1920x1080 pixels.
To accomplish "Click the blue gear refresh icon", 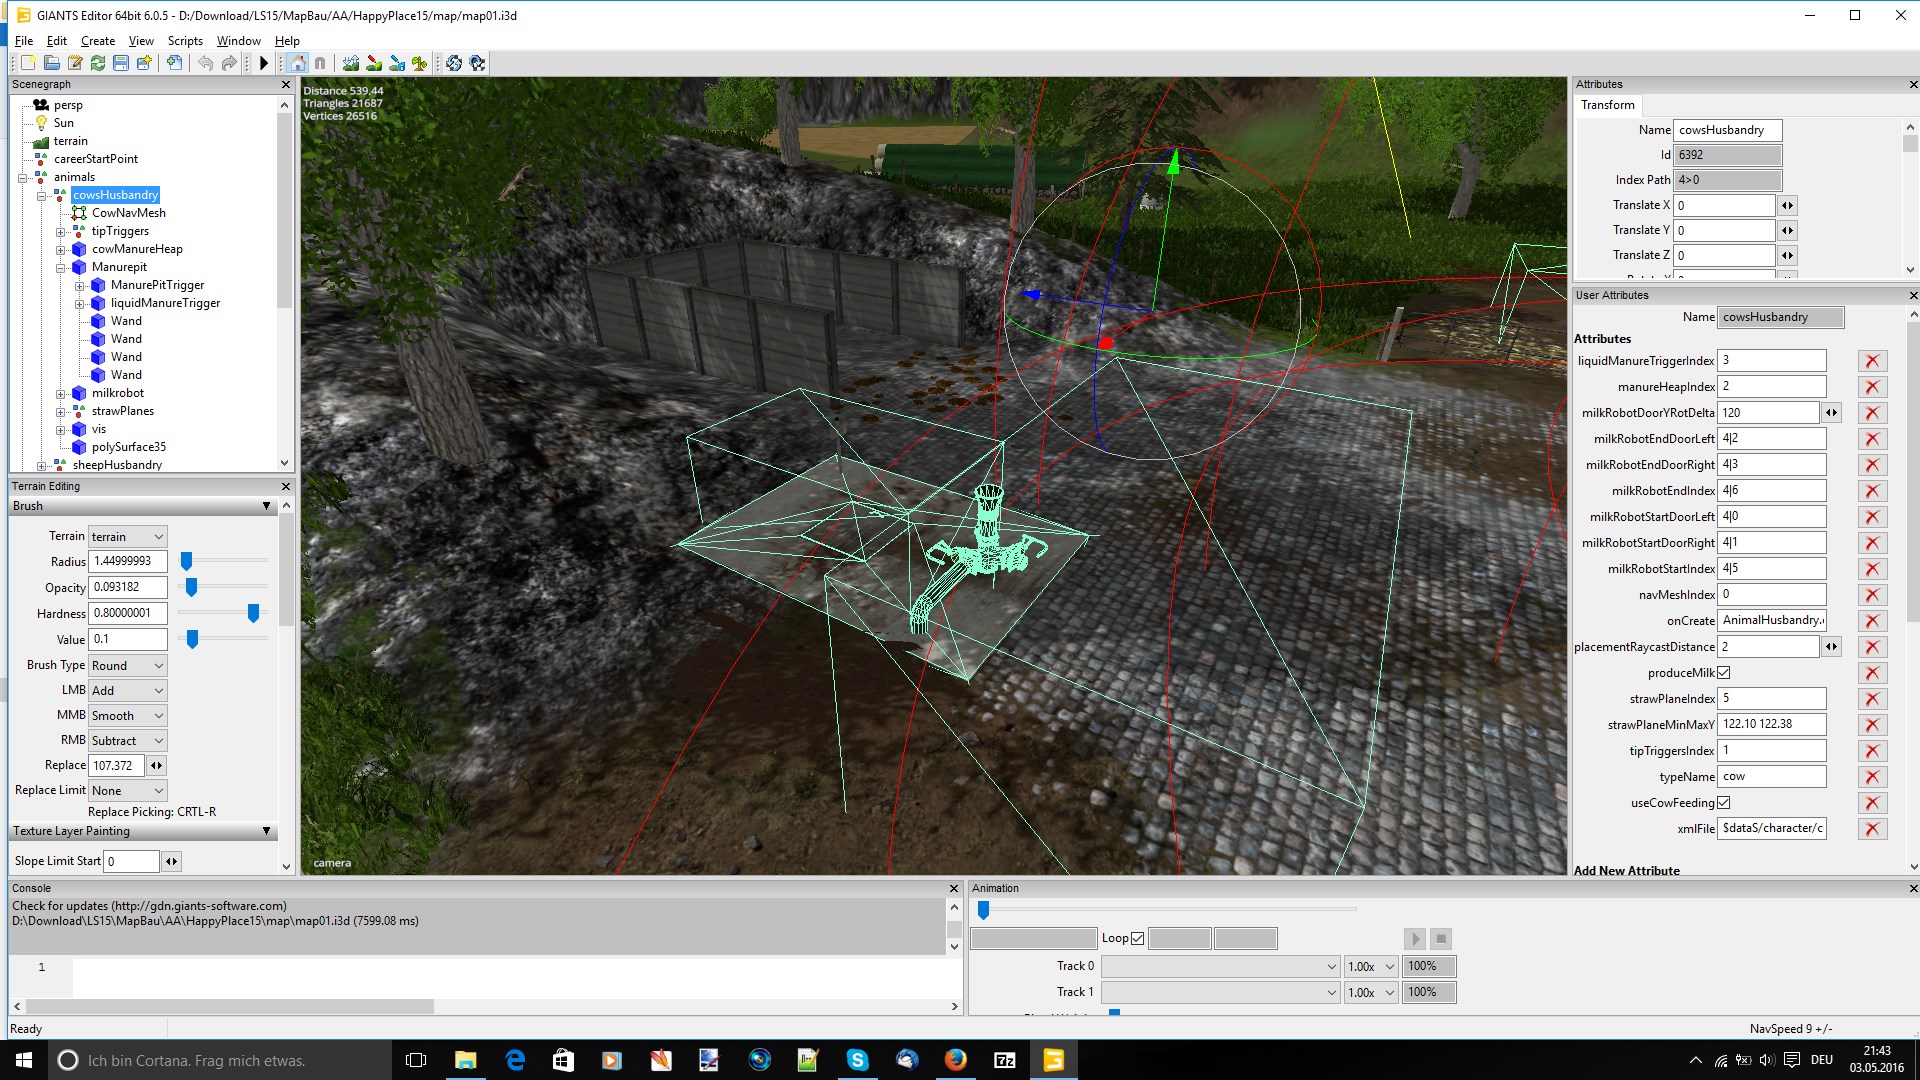I will pyautogui.click(x=454, y=63).
